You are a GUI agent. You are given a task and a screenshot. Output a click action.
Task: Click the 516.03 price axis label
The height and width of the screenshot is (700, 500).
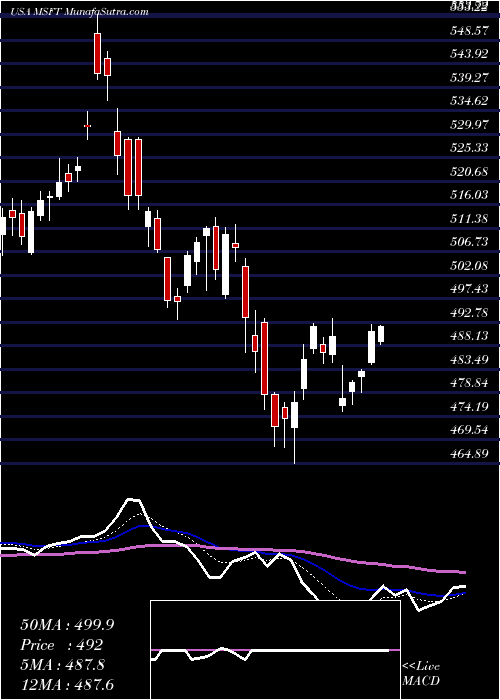468,195
